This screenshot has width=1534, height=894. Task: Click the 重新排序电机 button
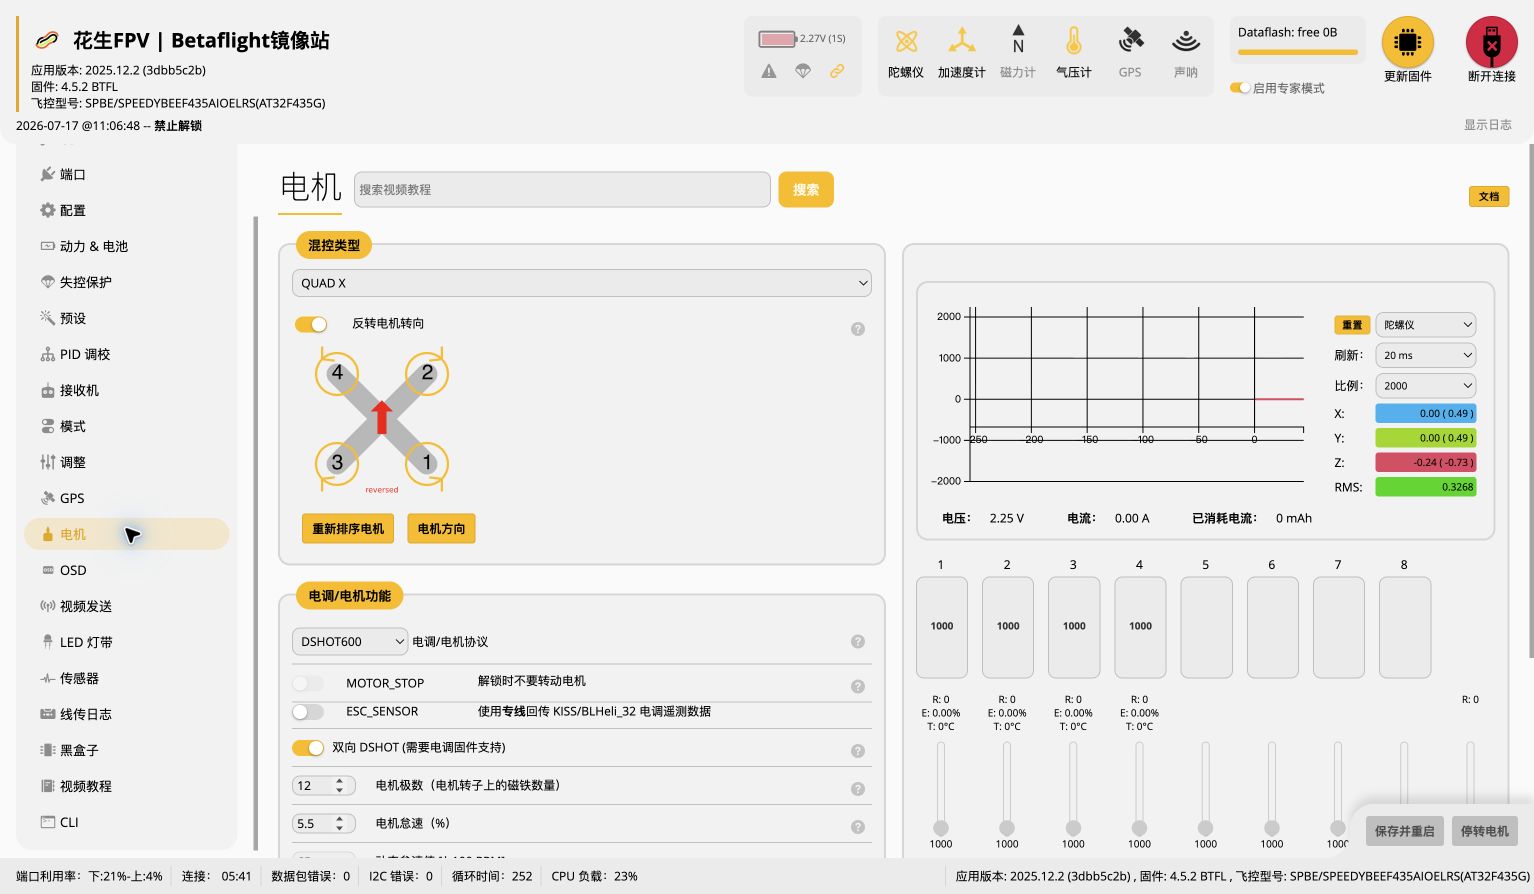click(348, 529)
